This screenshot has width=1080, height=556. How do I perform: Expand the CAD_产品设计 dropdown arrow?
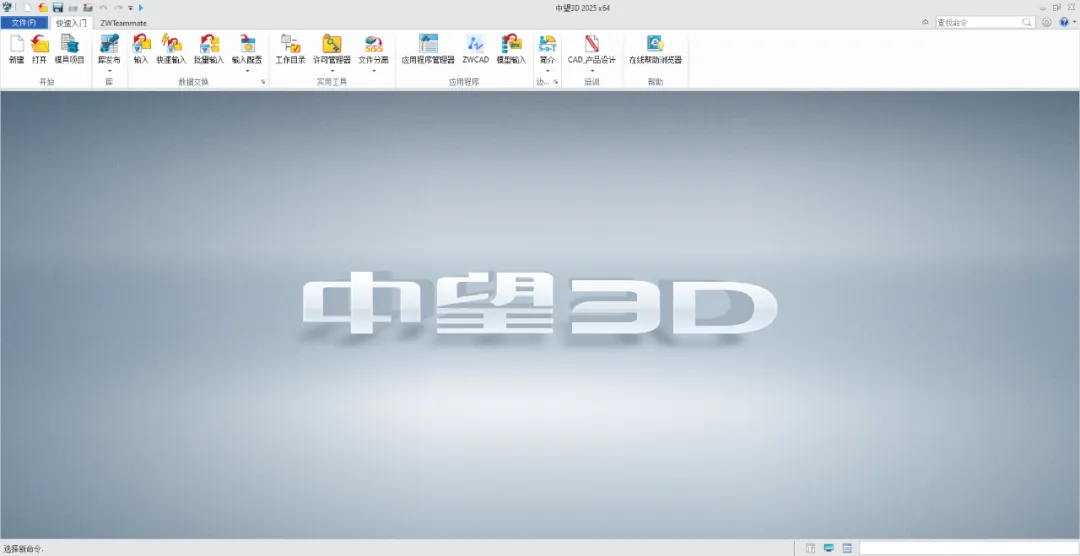point(592,70)
